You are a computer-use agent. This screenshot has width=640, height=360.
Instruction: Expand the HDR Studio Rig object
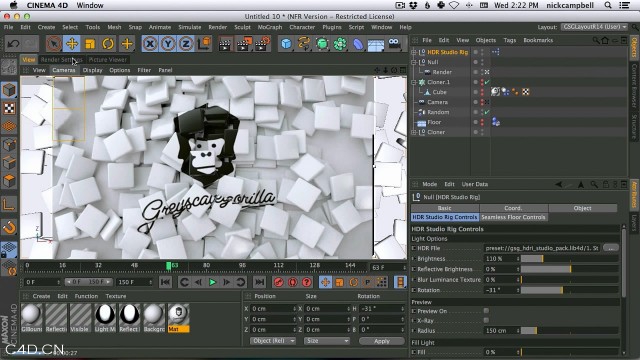click(x=413, y=52)
